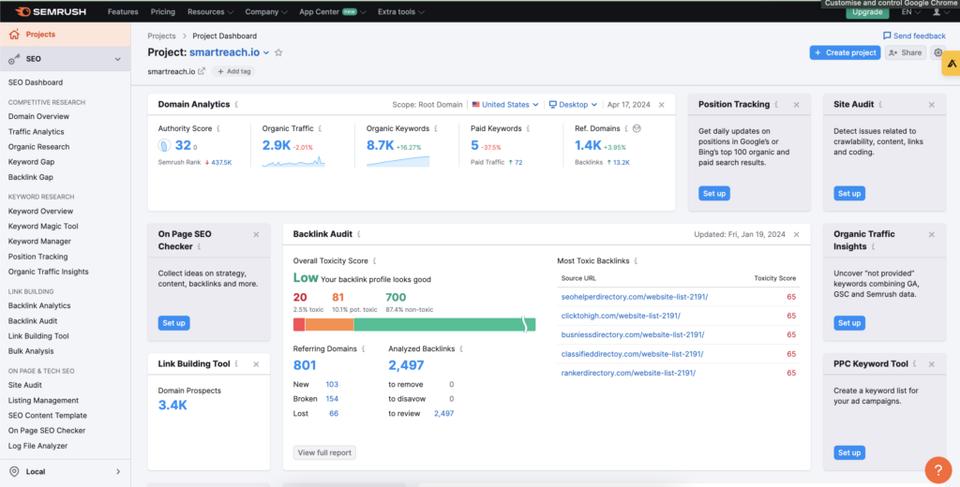Viewport: 960px width, 487px height.
Task: Close the Organic Traffic Insights widget
Action: coord(931,235)
